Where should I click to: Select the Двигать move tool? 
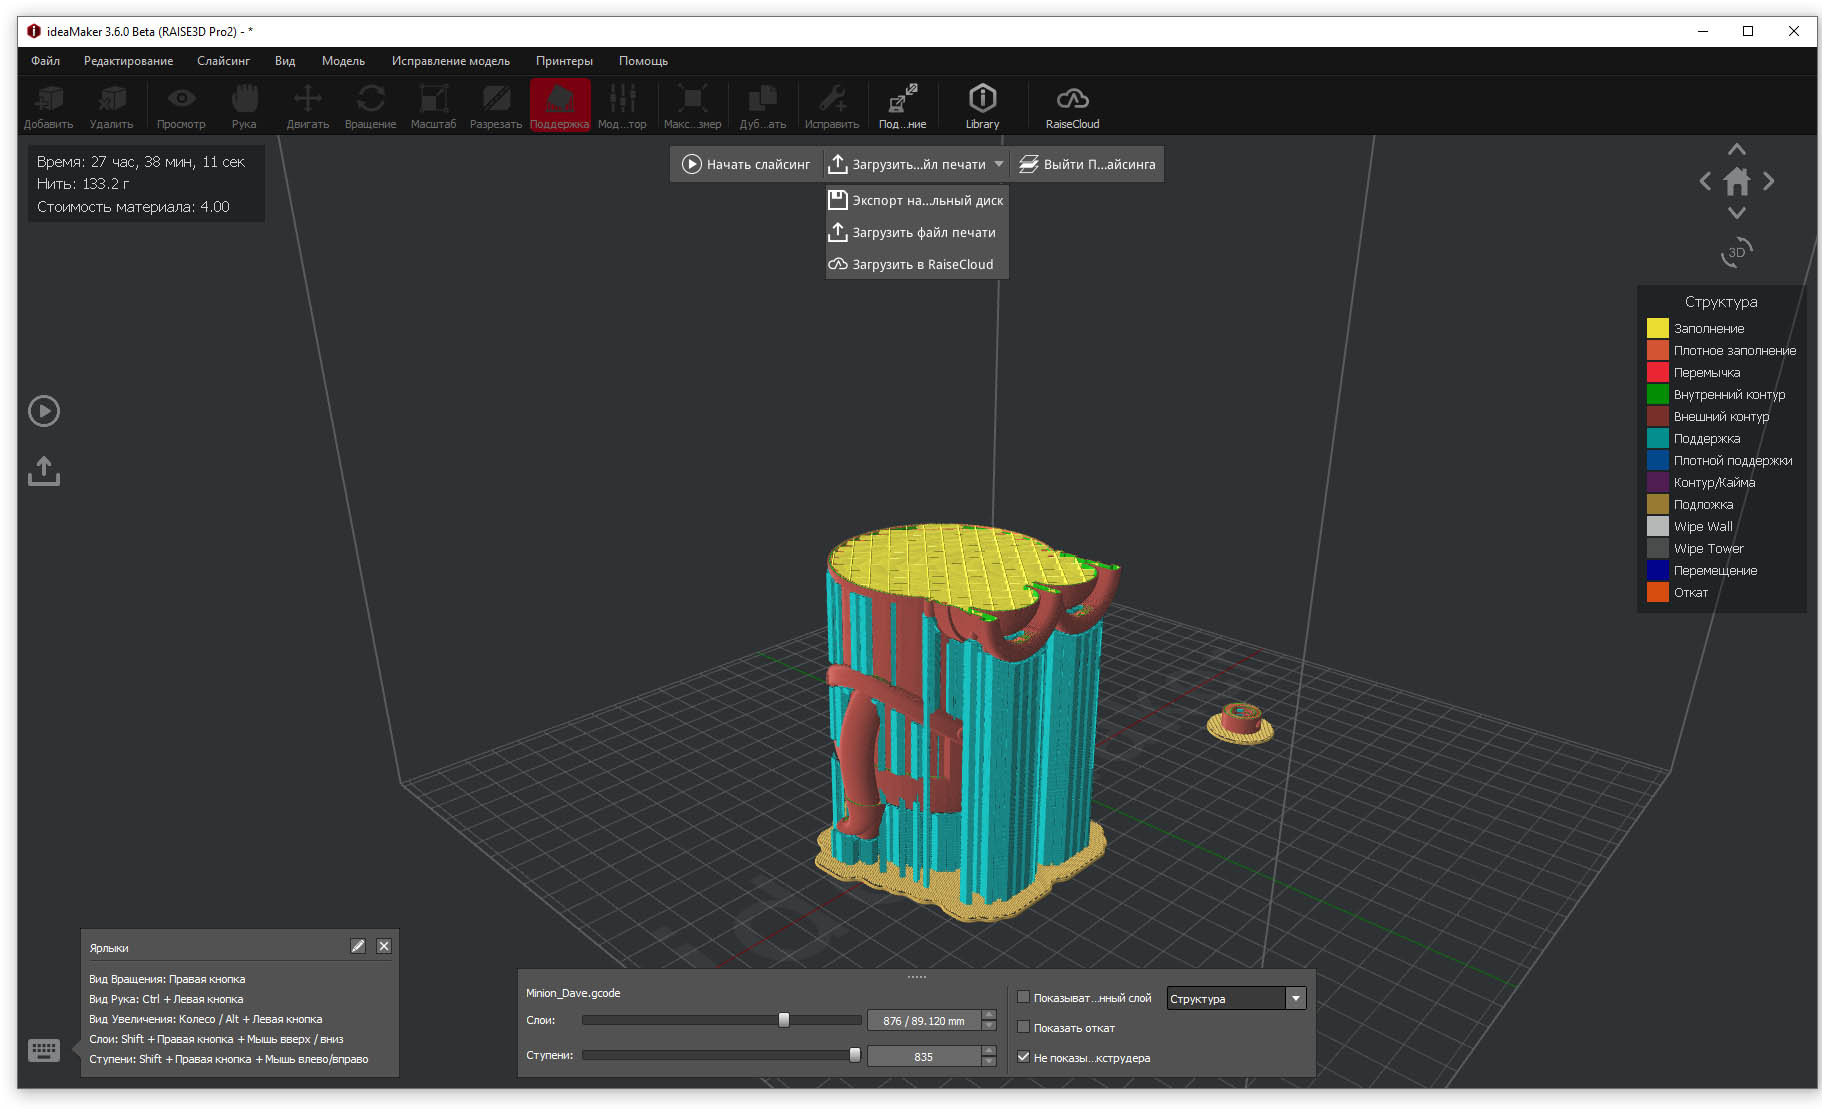point(308,106)
